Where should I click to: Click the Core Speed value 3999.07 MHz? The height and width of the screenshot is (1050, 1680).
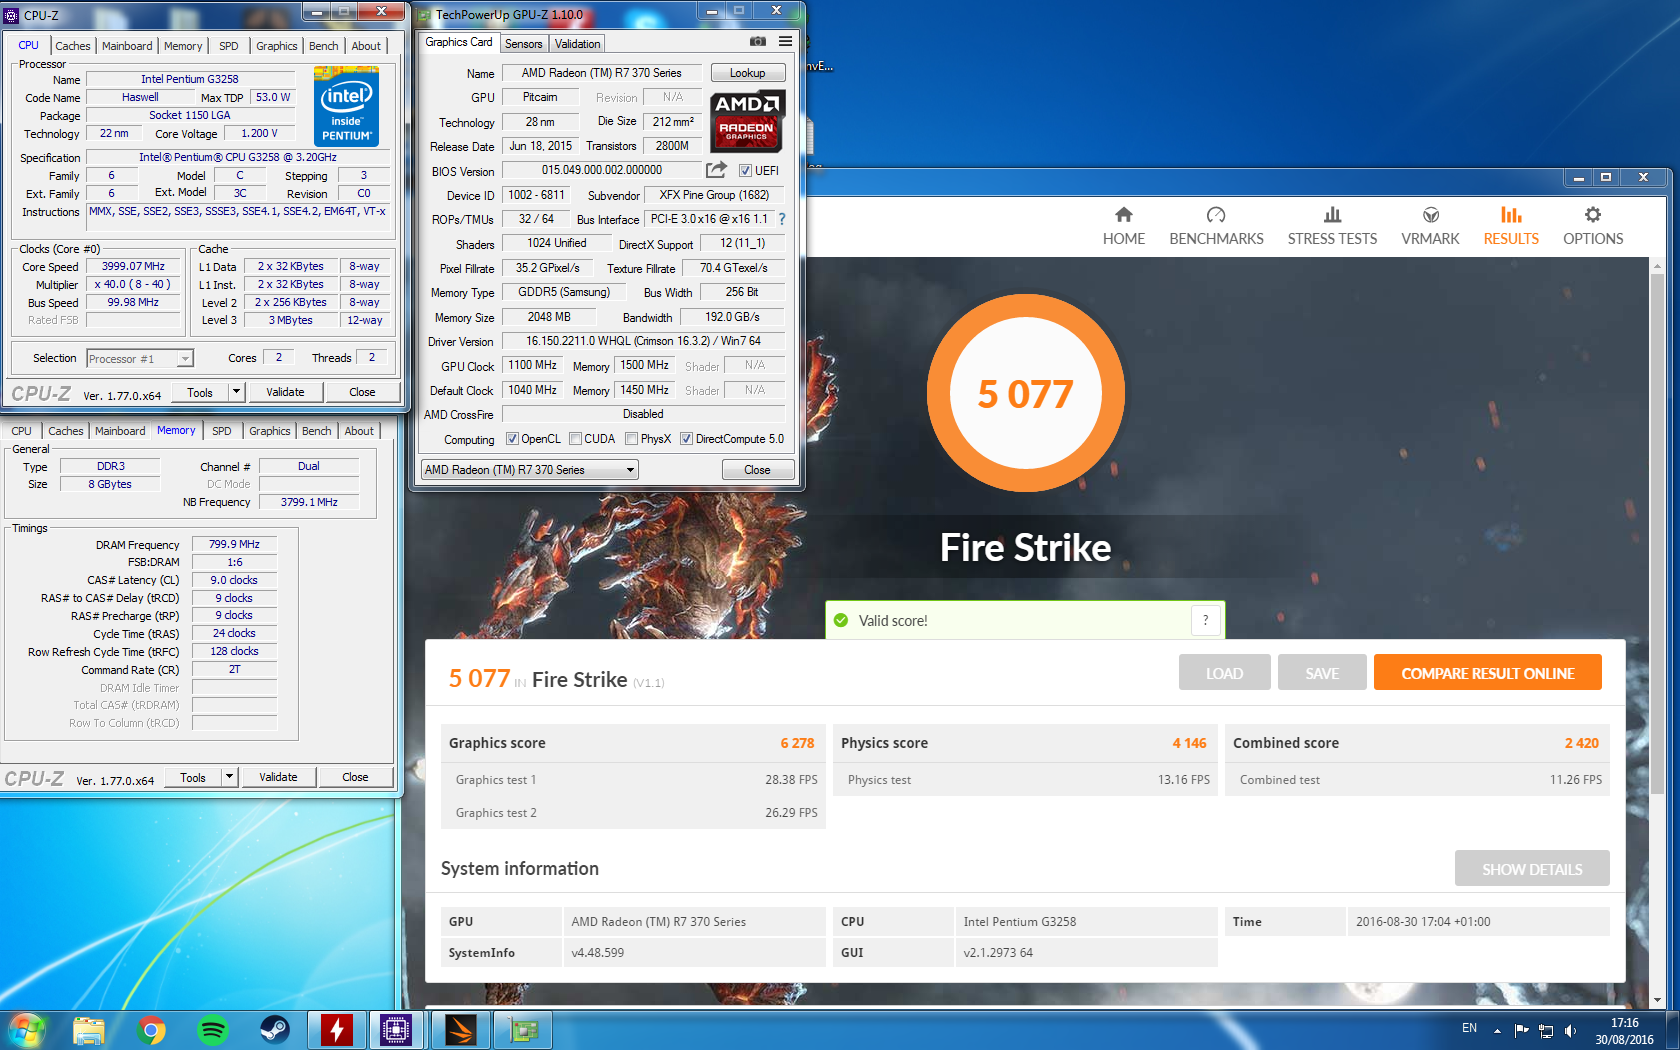click(x=133, y=267)
